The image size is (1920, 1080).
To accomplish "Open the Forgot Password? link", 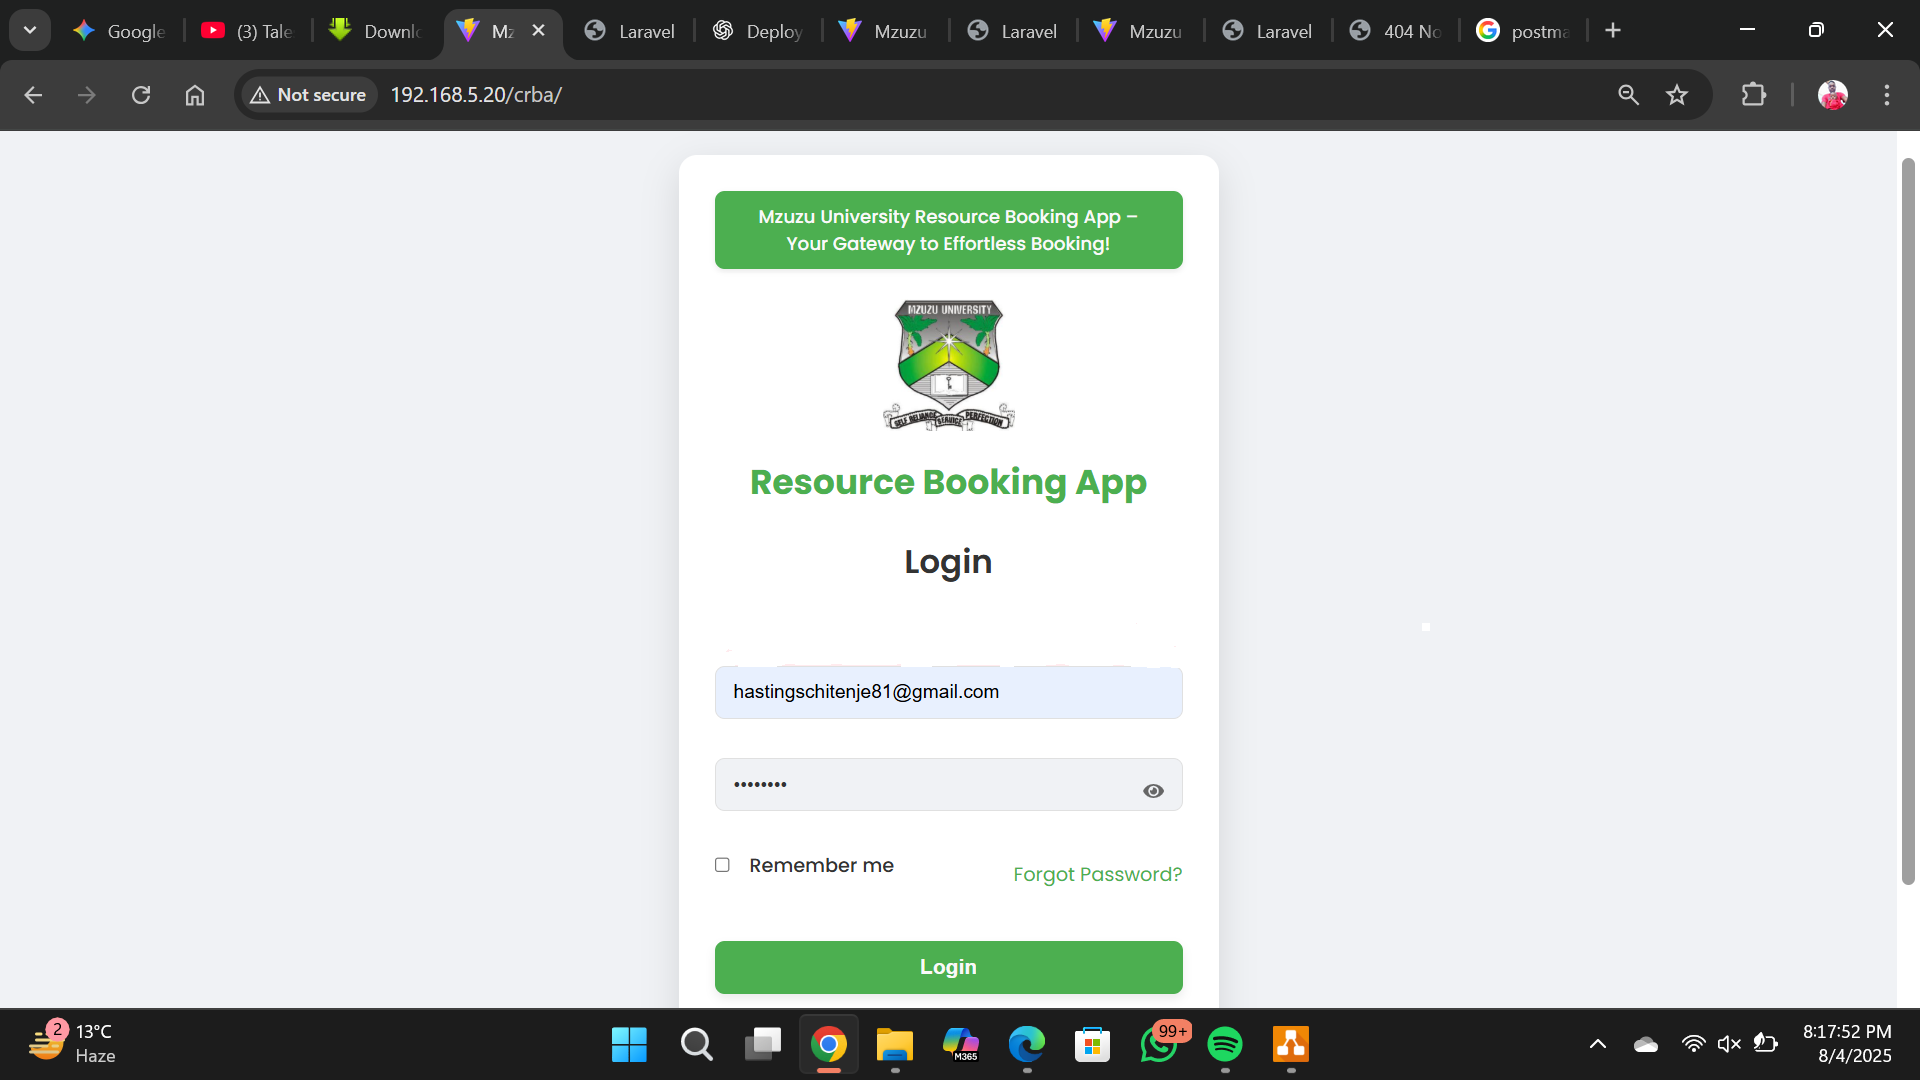I will point(1097,875).
